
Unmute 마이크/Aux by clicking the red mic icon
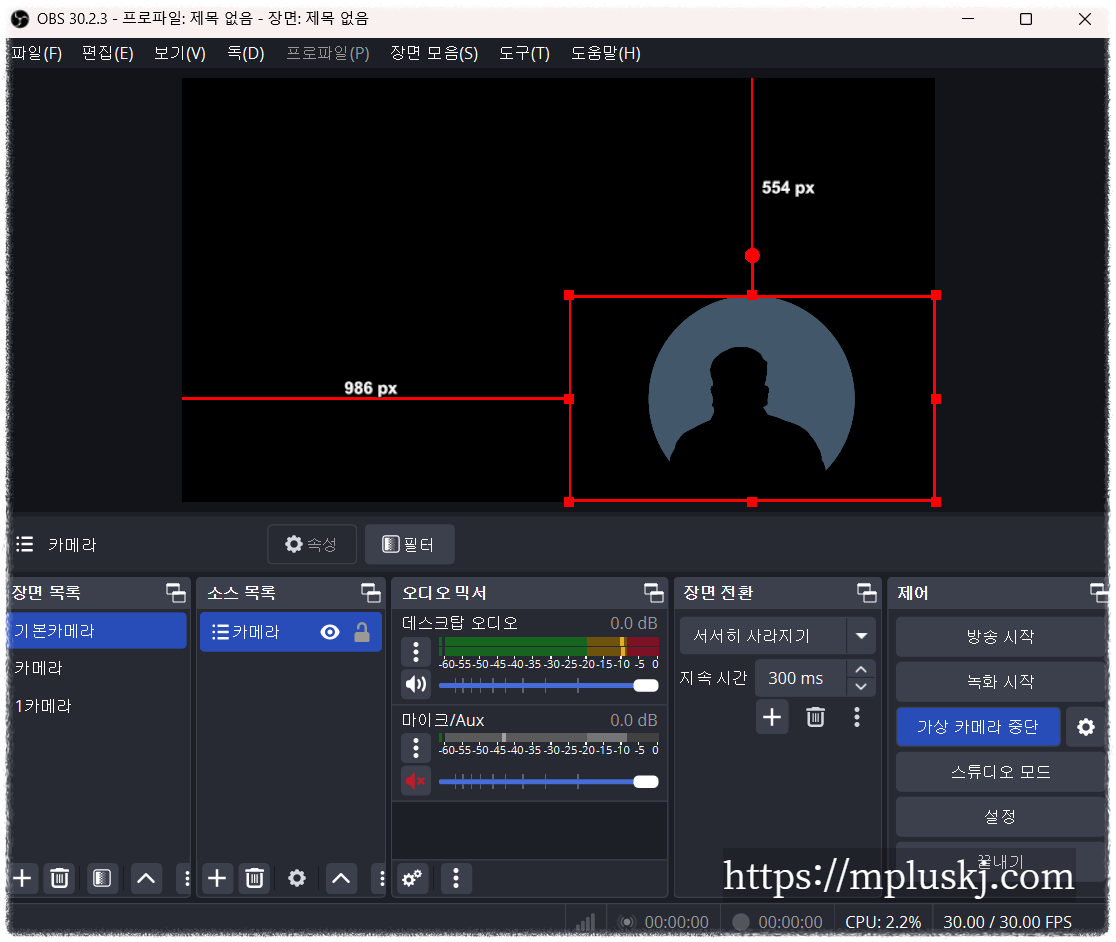point(415,780)
